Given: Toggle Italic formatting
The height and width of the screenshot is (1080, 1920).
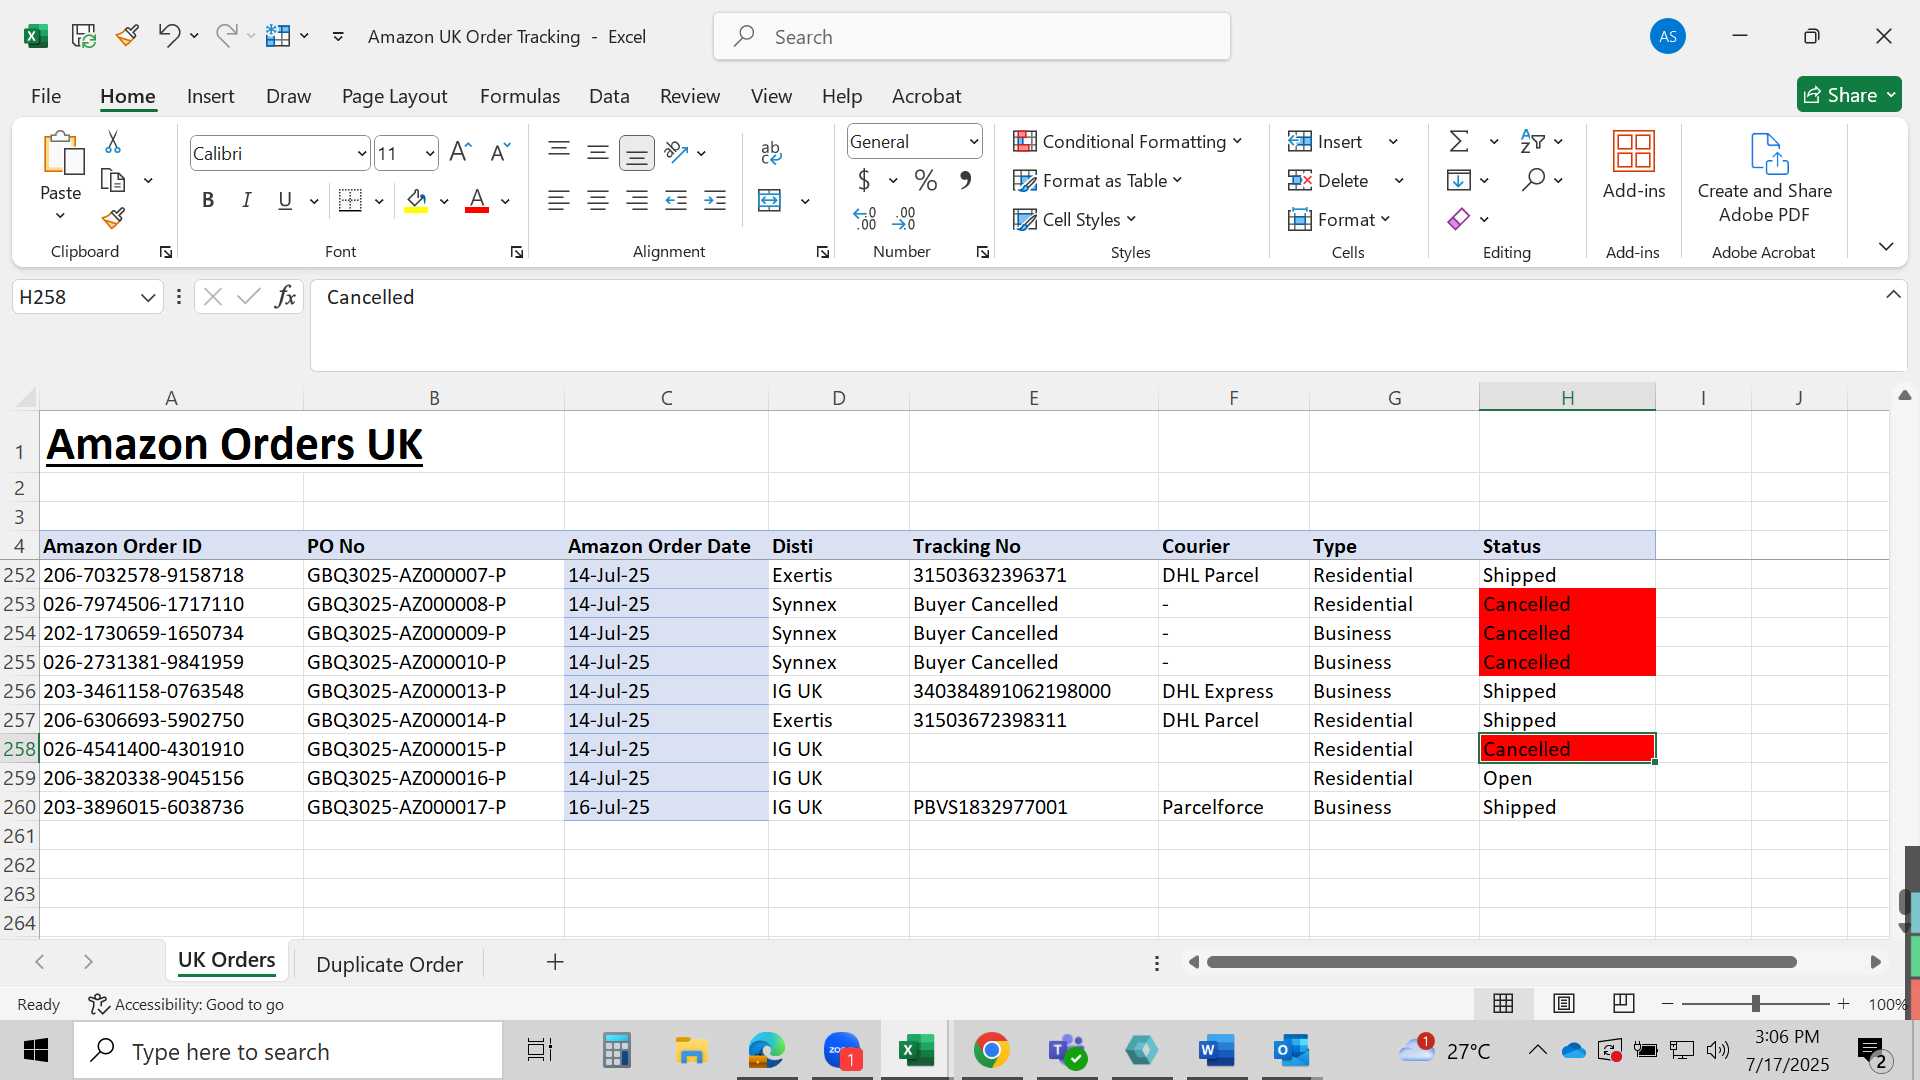Looking at the screenshot, I should [246, 200].
